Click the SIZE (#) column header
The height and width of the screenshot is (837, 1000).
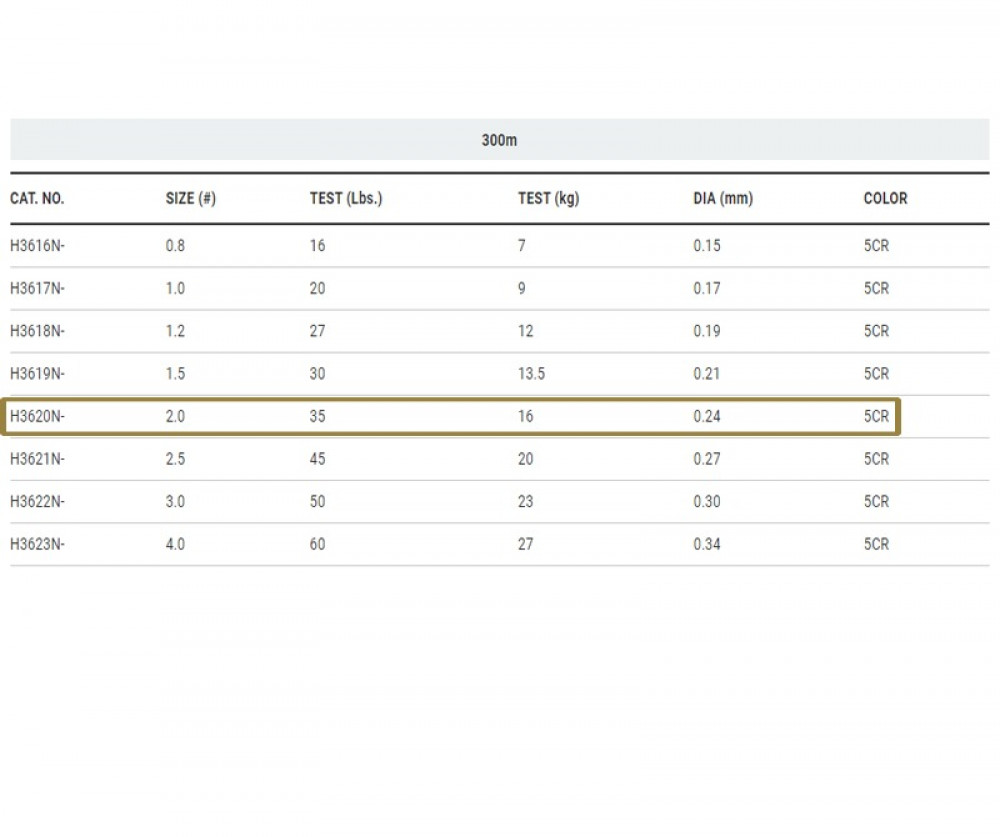coord(190,198)
